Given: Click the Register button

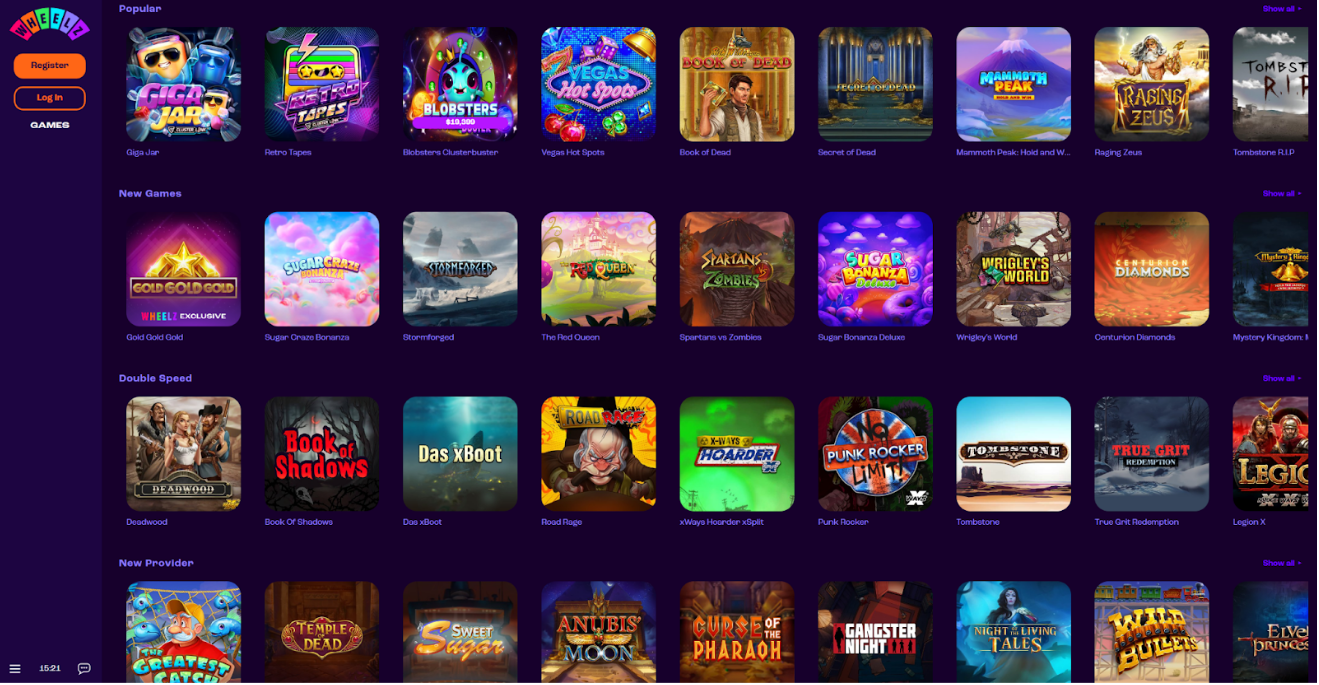Looking at the screenshot, I should 50,66.
